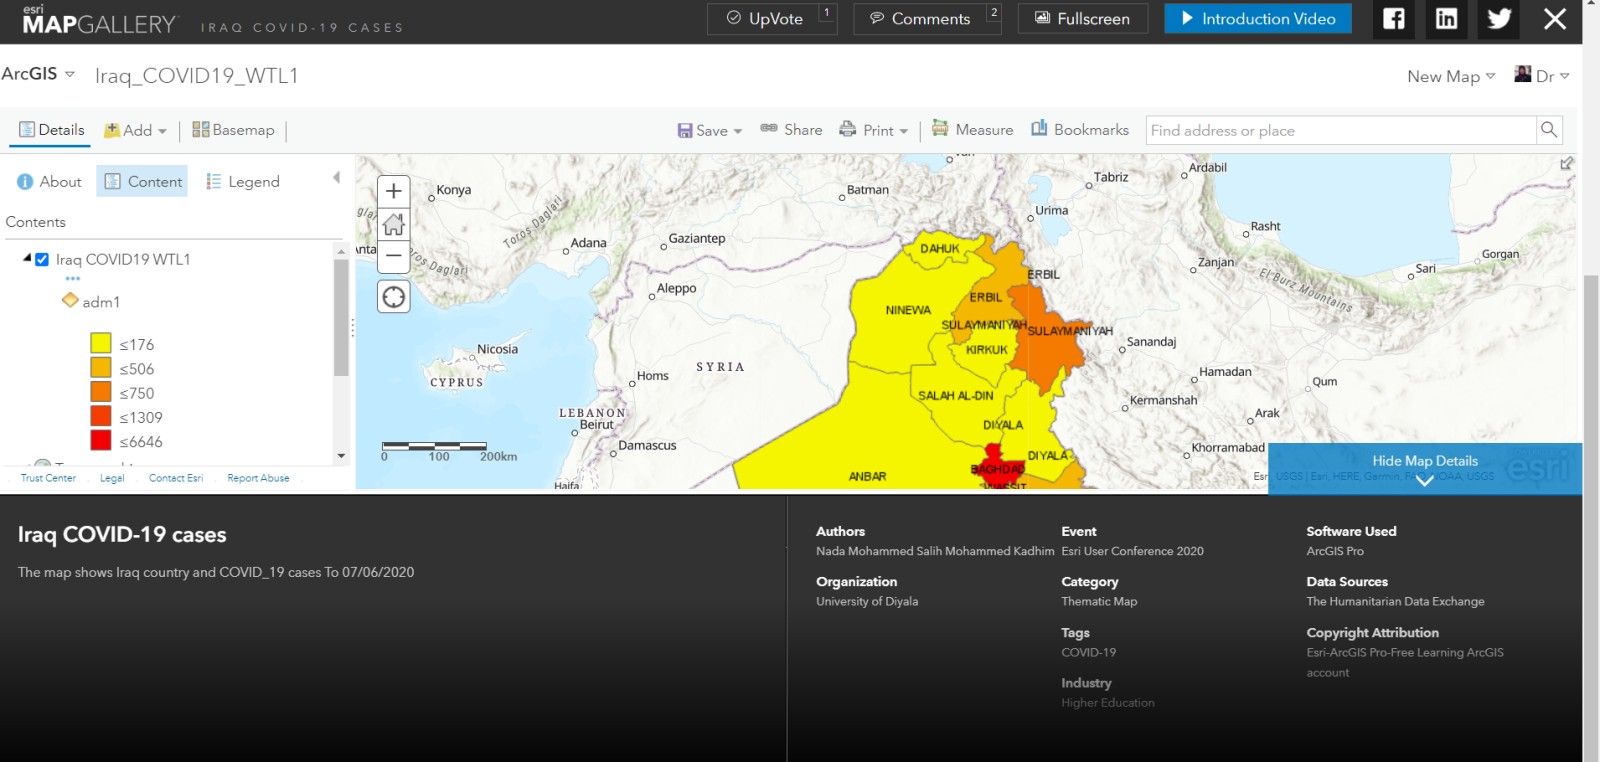The image size is (1600, 762).
Task: Switch to the Details tab
Action: coord(52,130)
